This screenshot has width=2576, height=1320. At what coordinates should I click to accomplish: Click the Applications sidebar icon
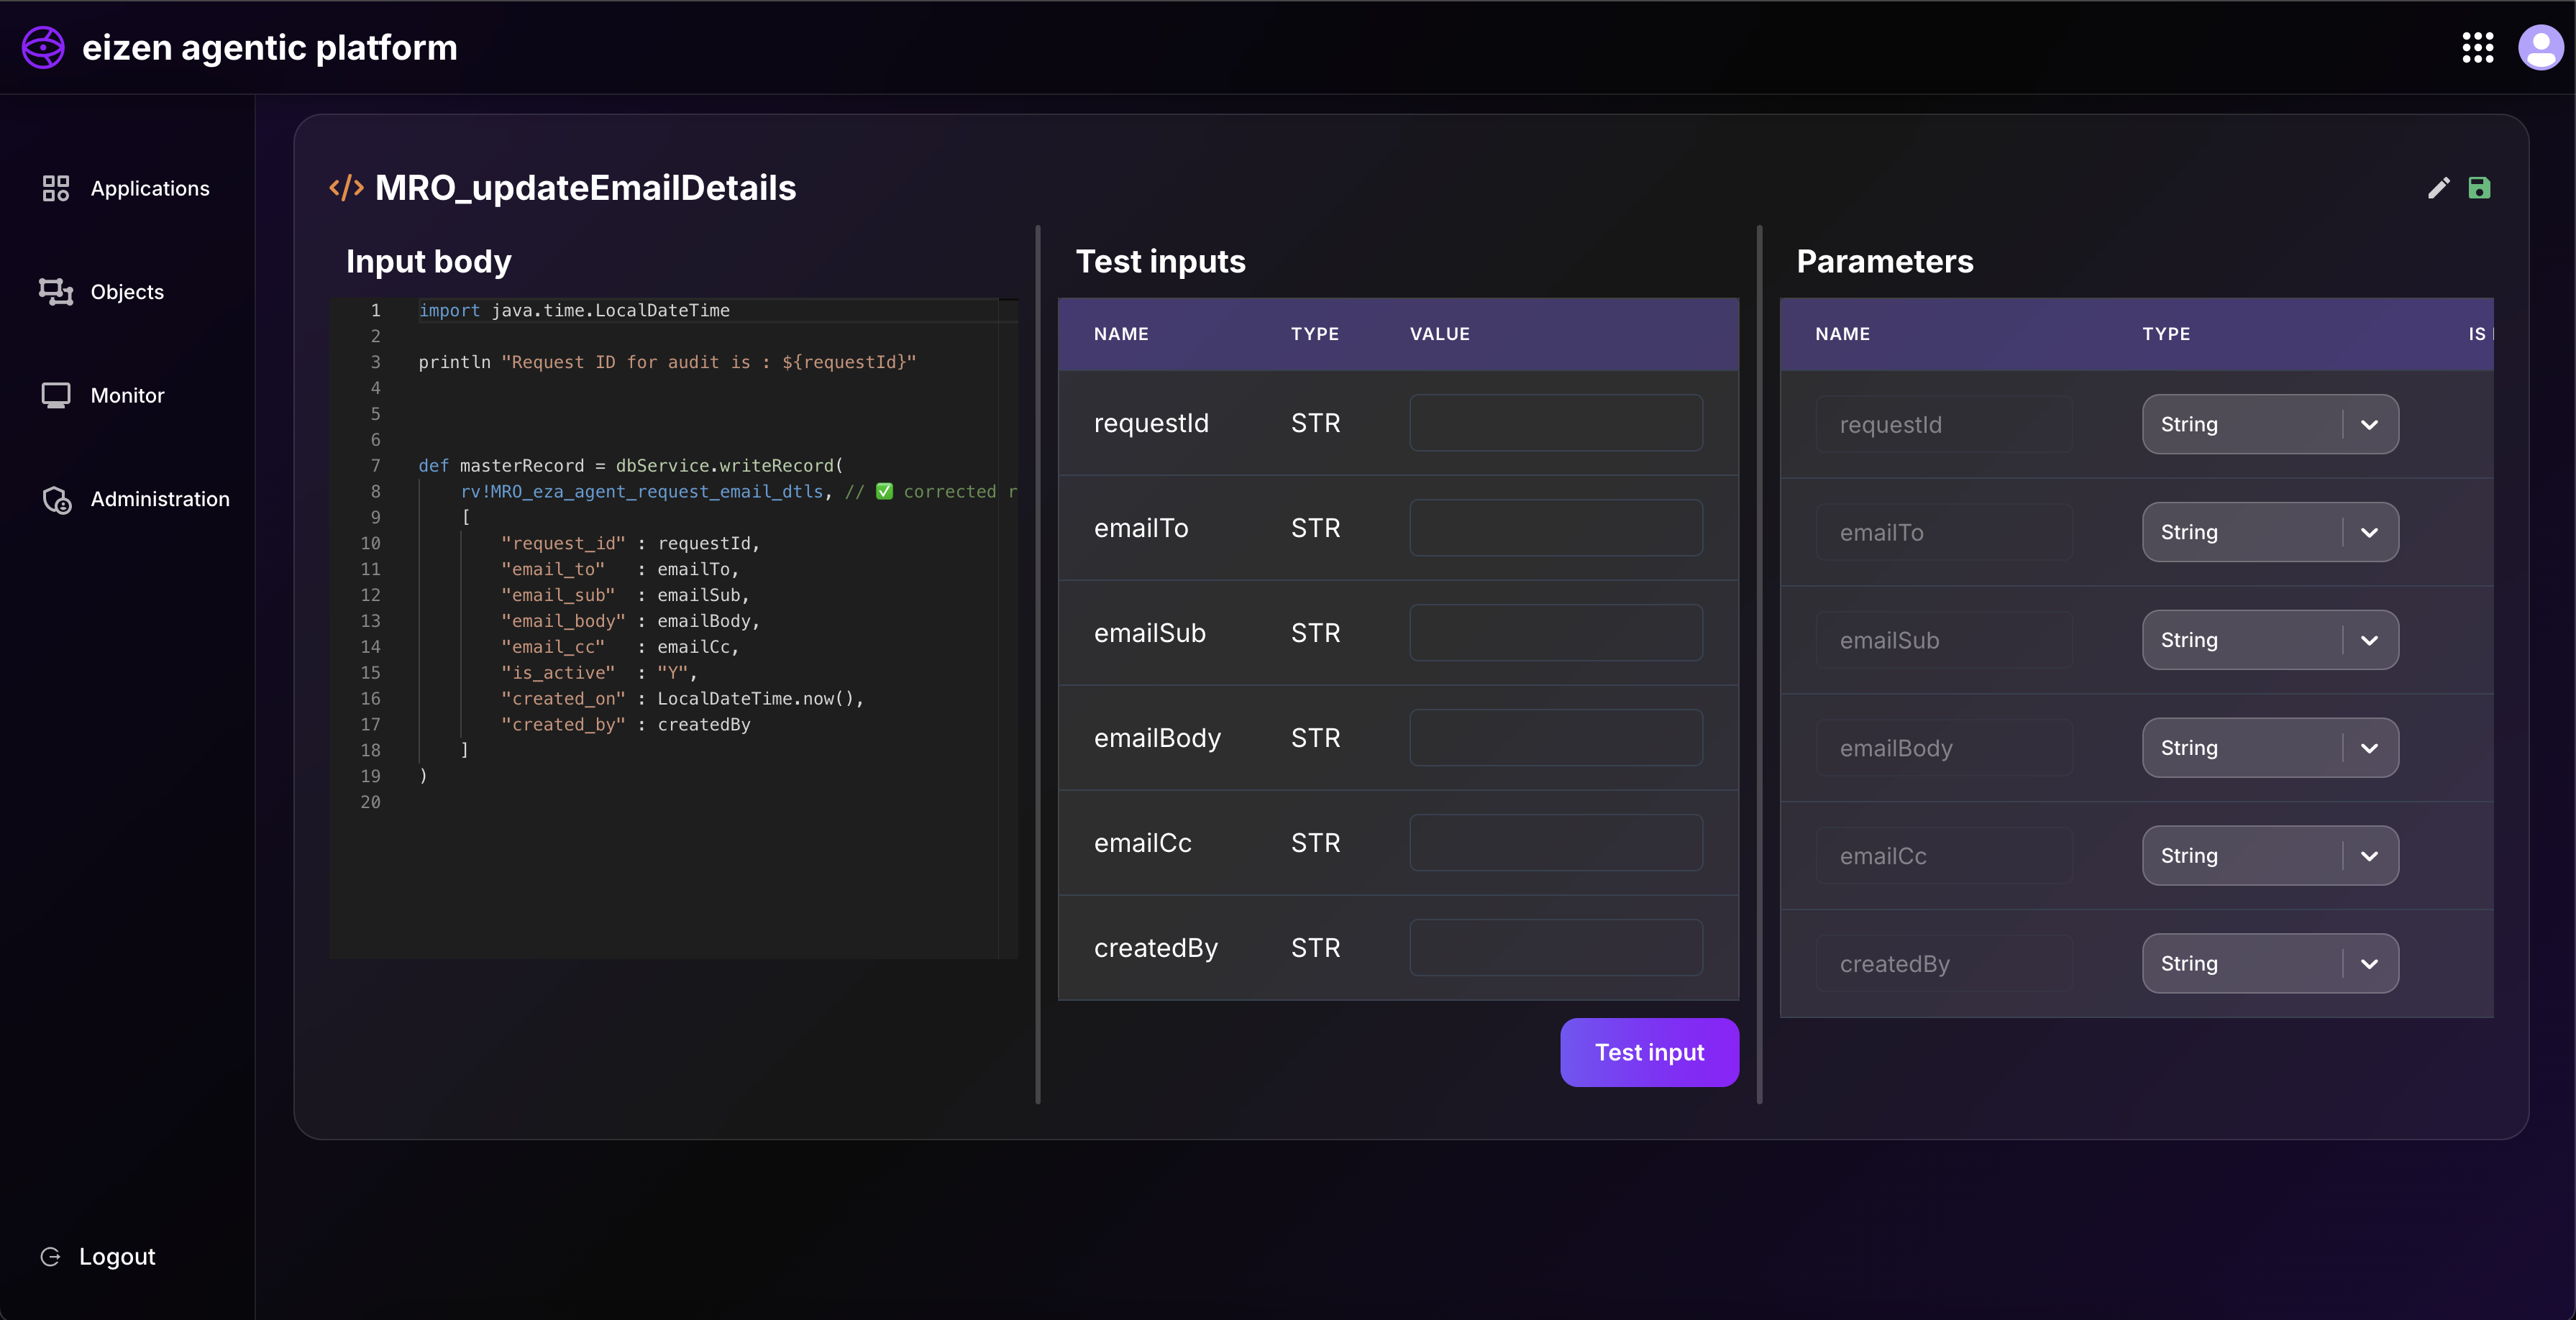coord(56,188)
